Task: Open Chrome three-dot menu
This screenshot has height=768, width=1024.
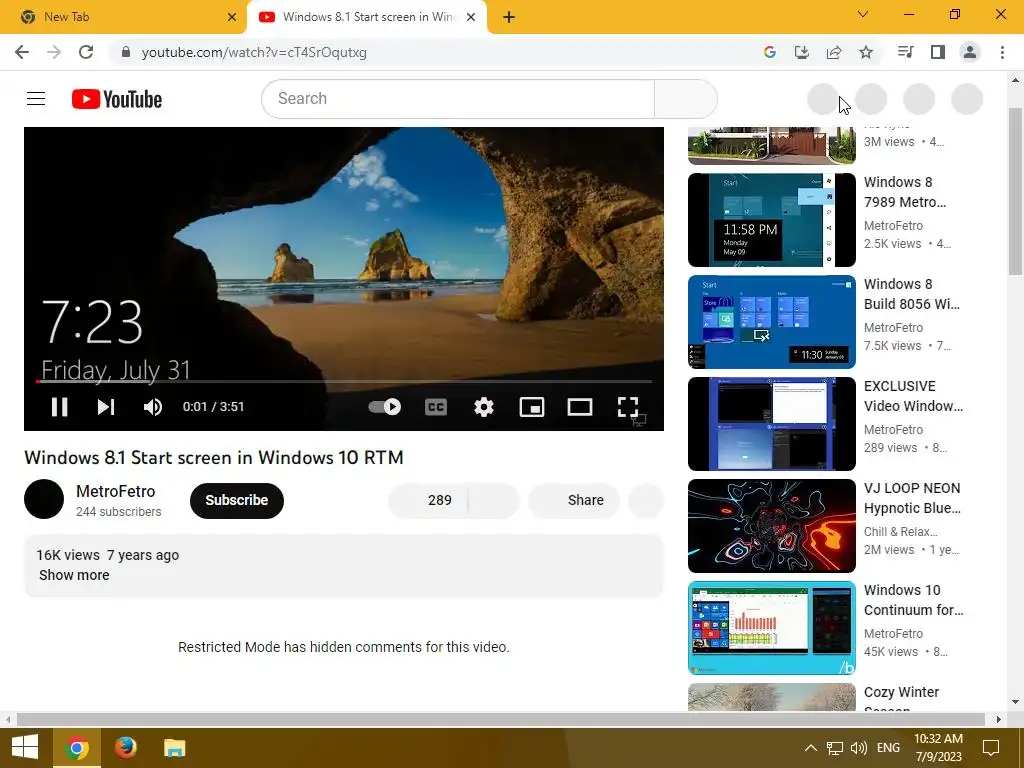Action: click(x=1002, y=52)
